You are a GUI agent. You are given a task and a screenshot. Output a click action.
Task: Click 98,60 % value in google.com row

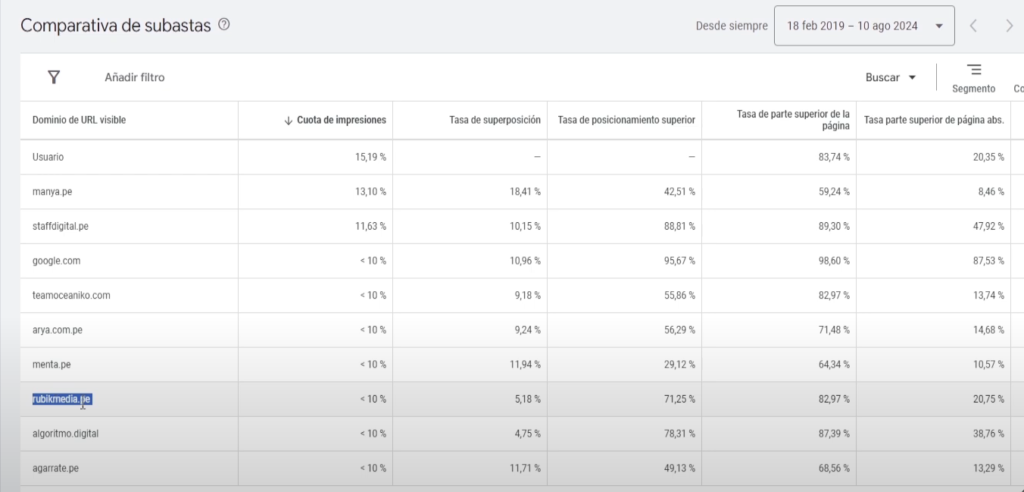tap(835, 261)
